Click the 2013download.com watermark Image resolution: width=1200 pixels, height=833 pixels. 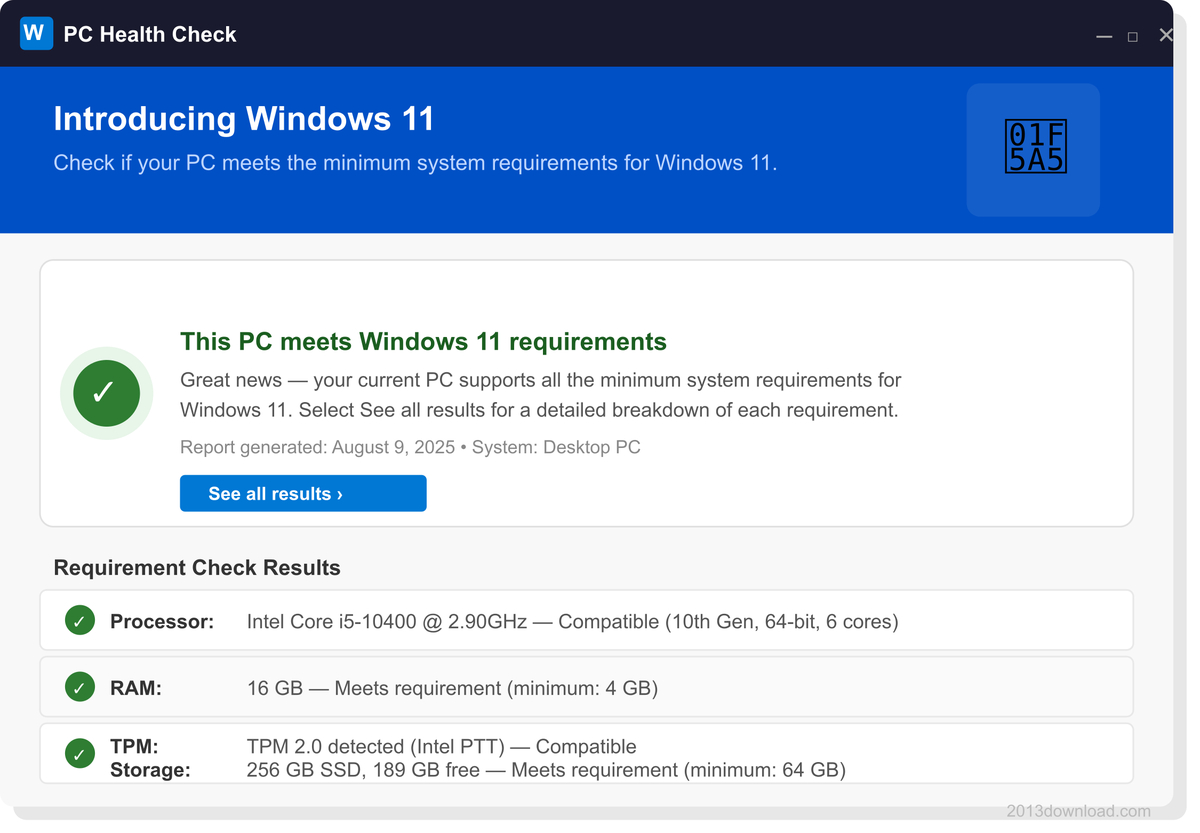click(x=1078, y=811)
